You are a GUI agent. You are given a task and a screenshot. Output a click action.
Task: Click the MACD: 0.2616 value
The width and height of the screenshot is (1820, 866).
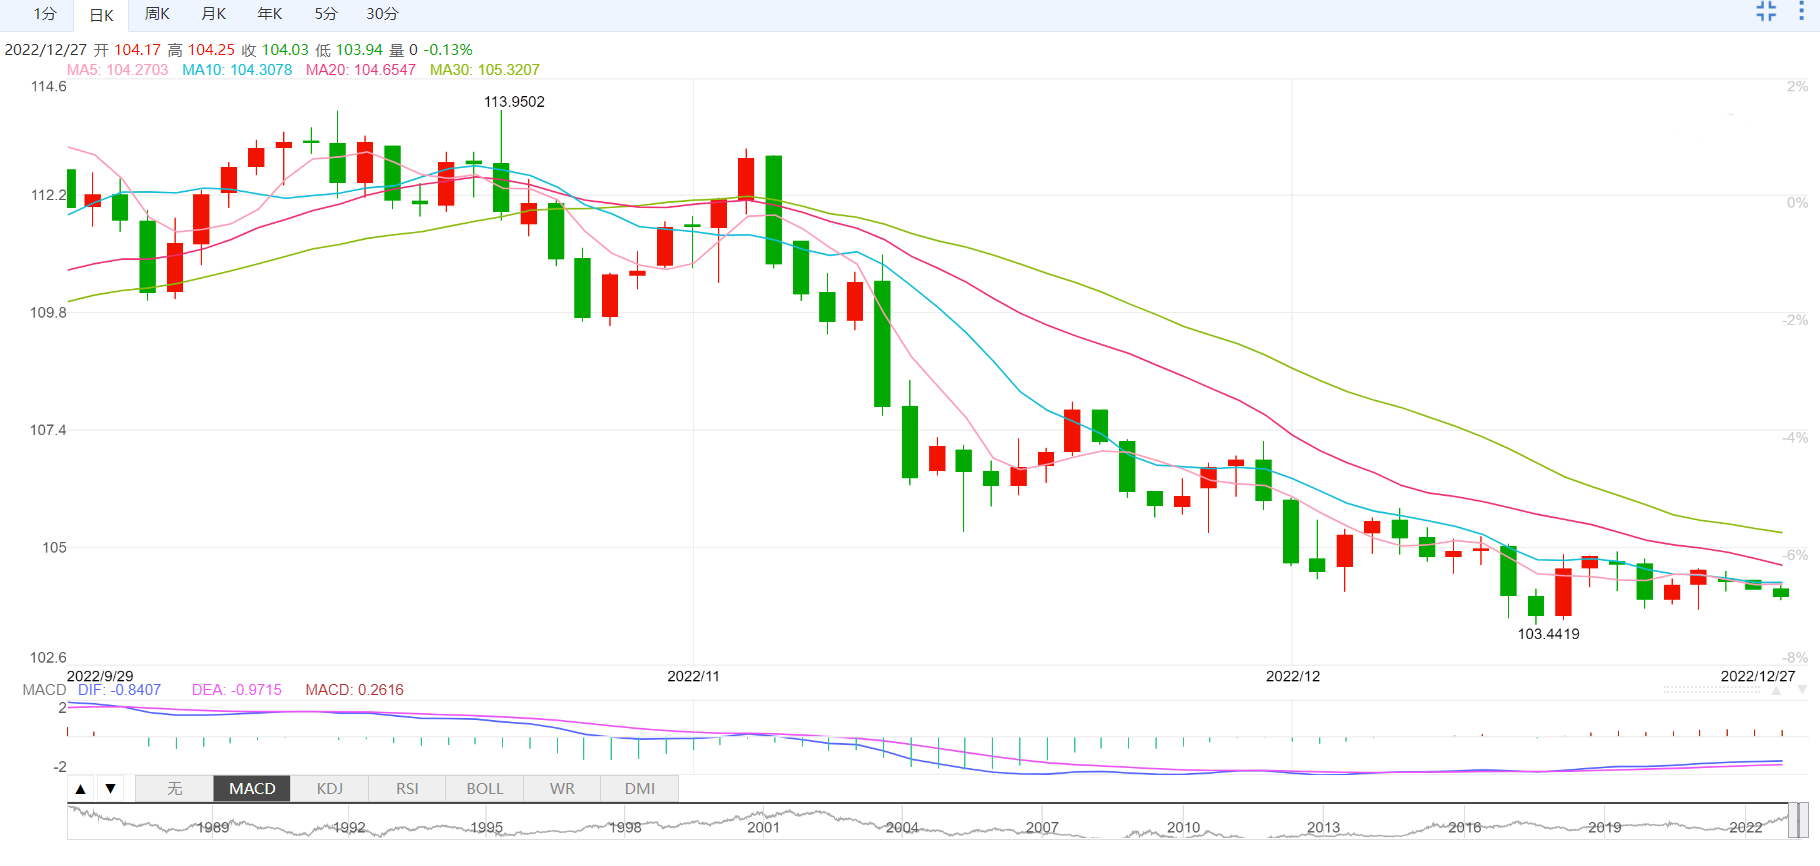pyautogui.click(x=355, y=690)
